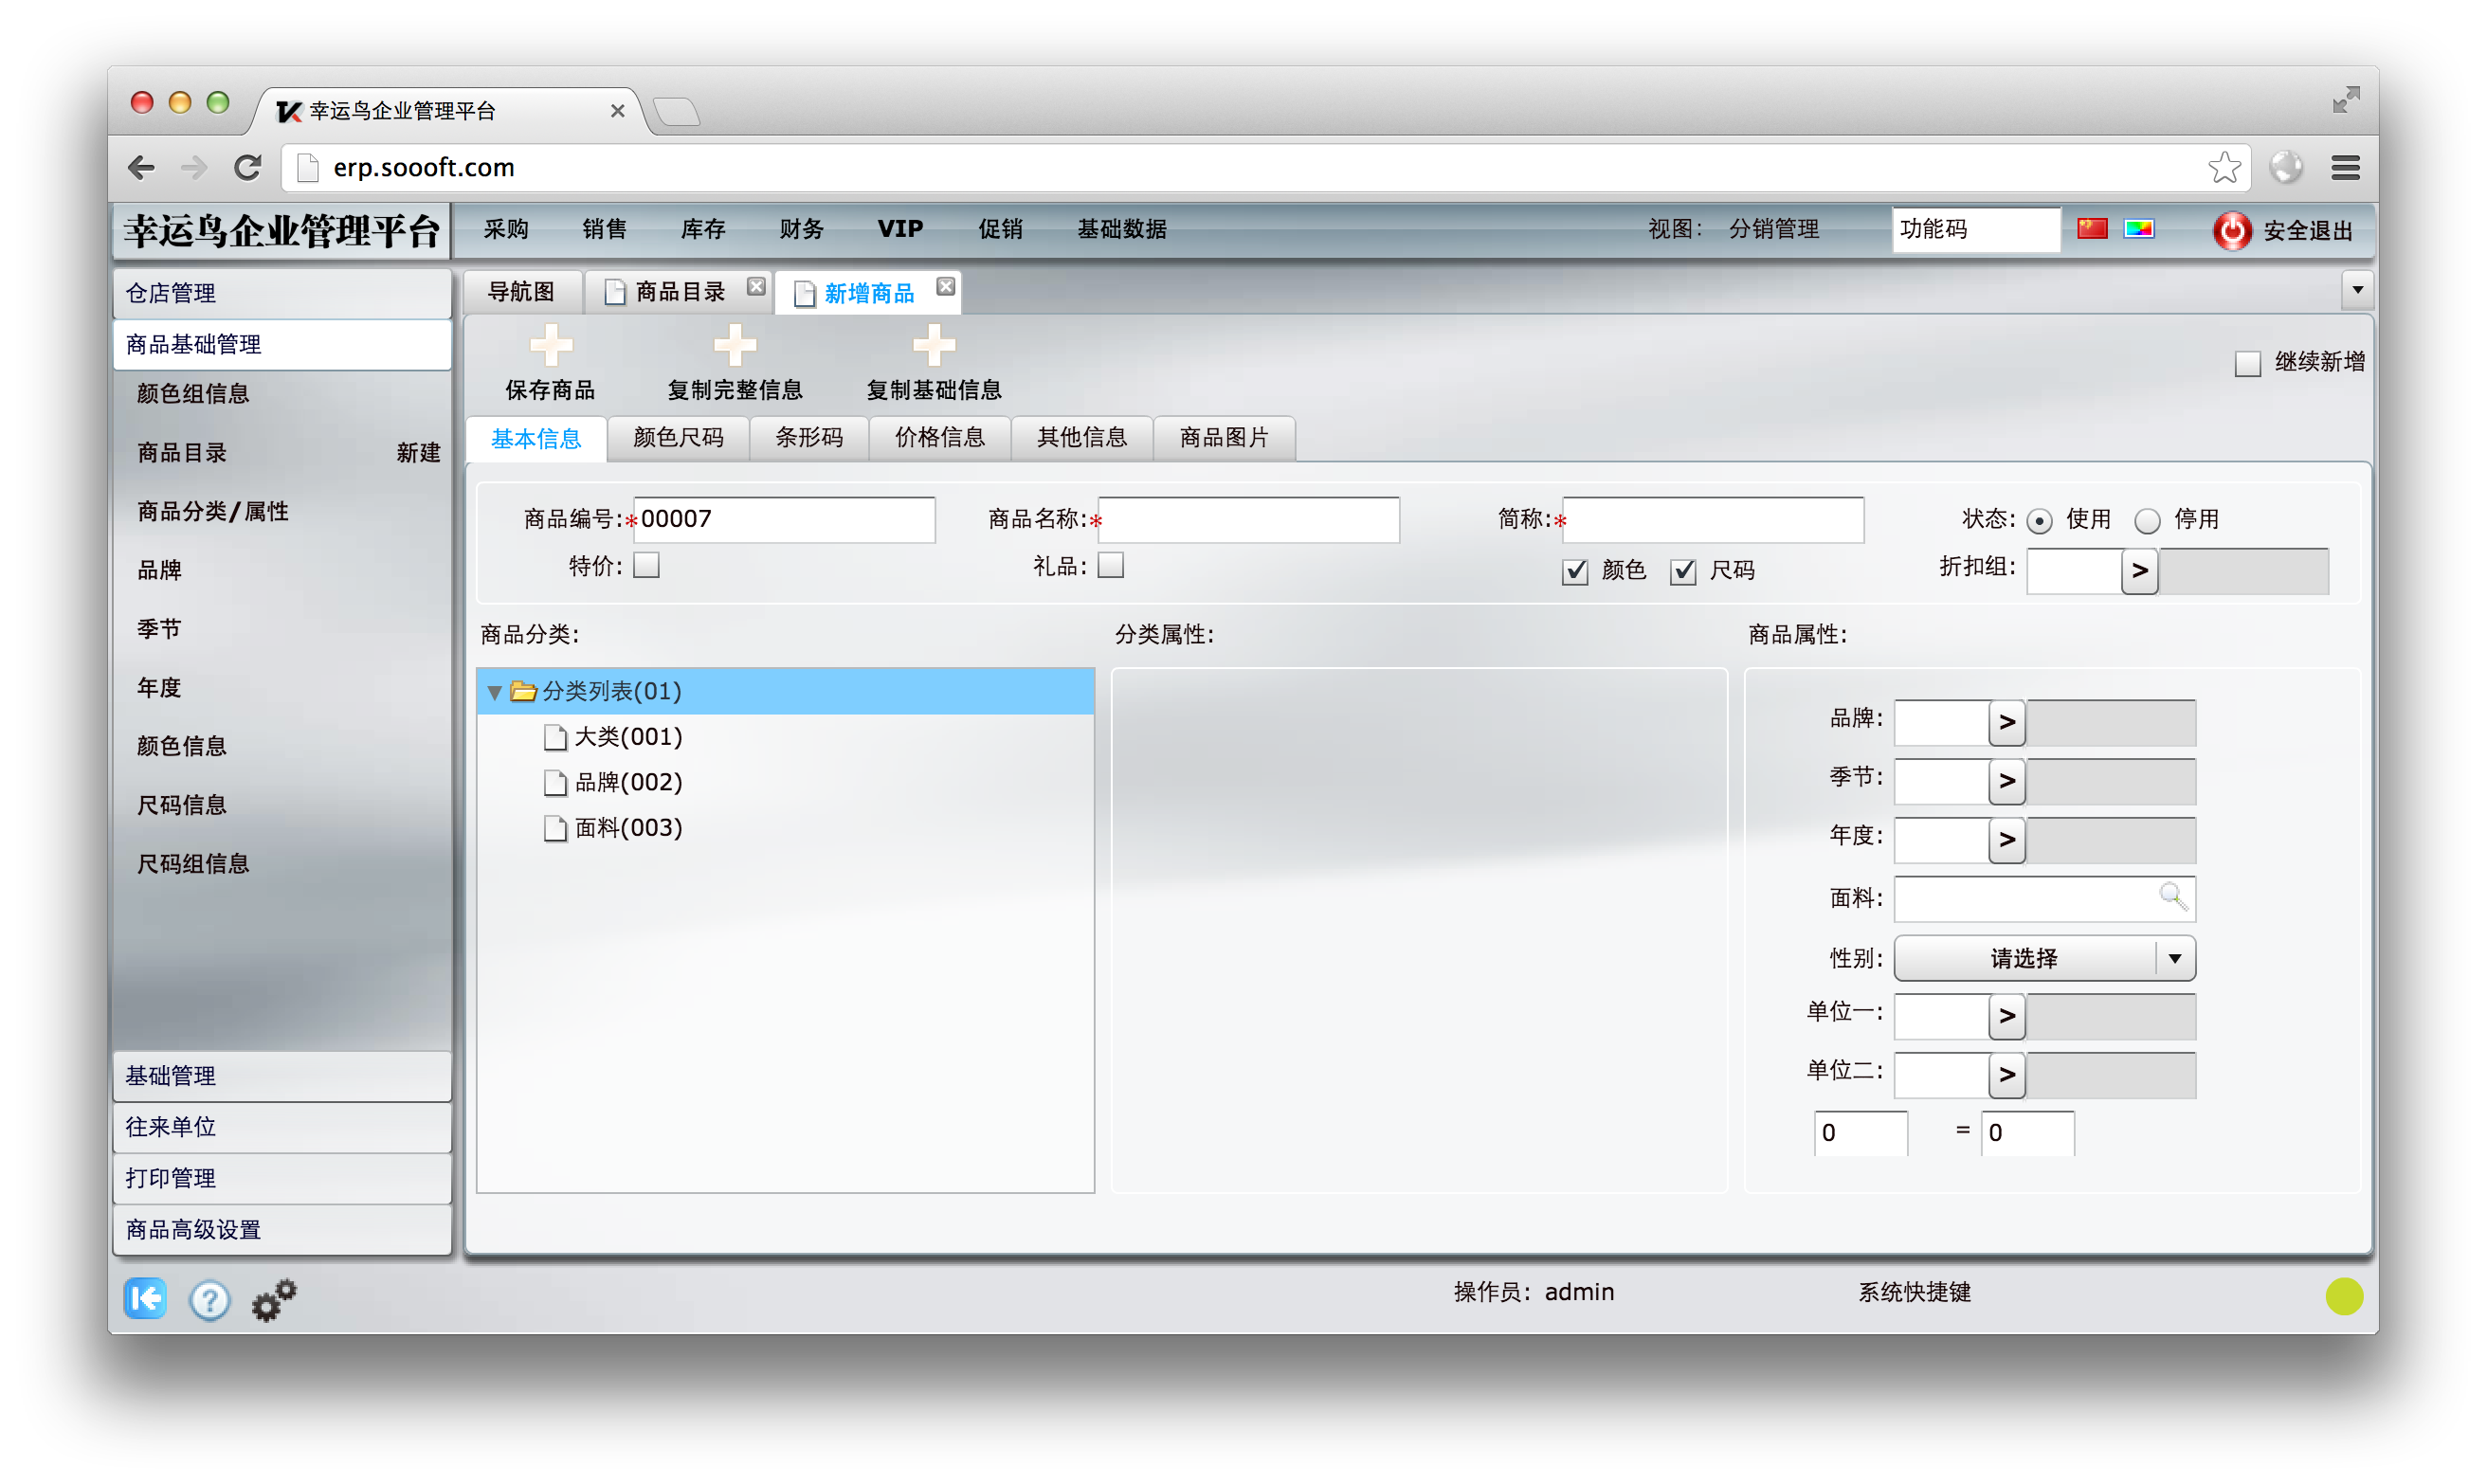Open 商品分类/属性 in the sidebar
The width and height of the screenshot is (2487, 1484).
click(213, 512)
